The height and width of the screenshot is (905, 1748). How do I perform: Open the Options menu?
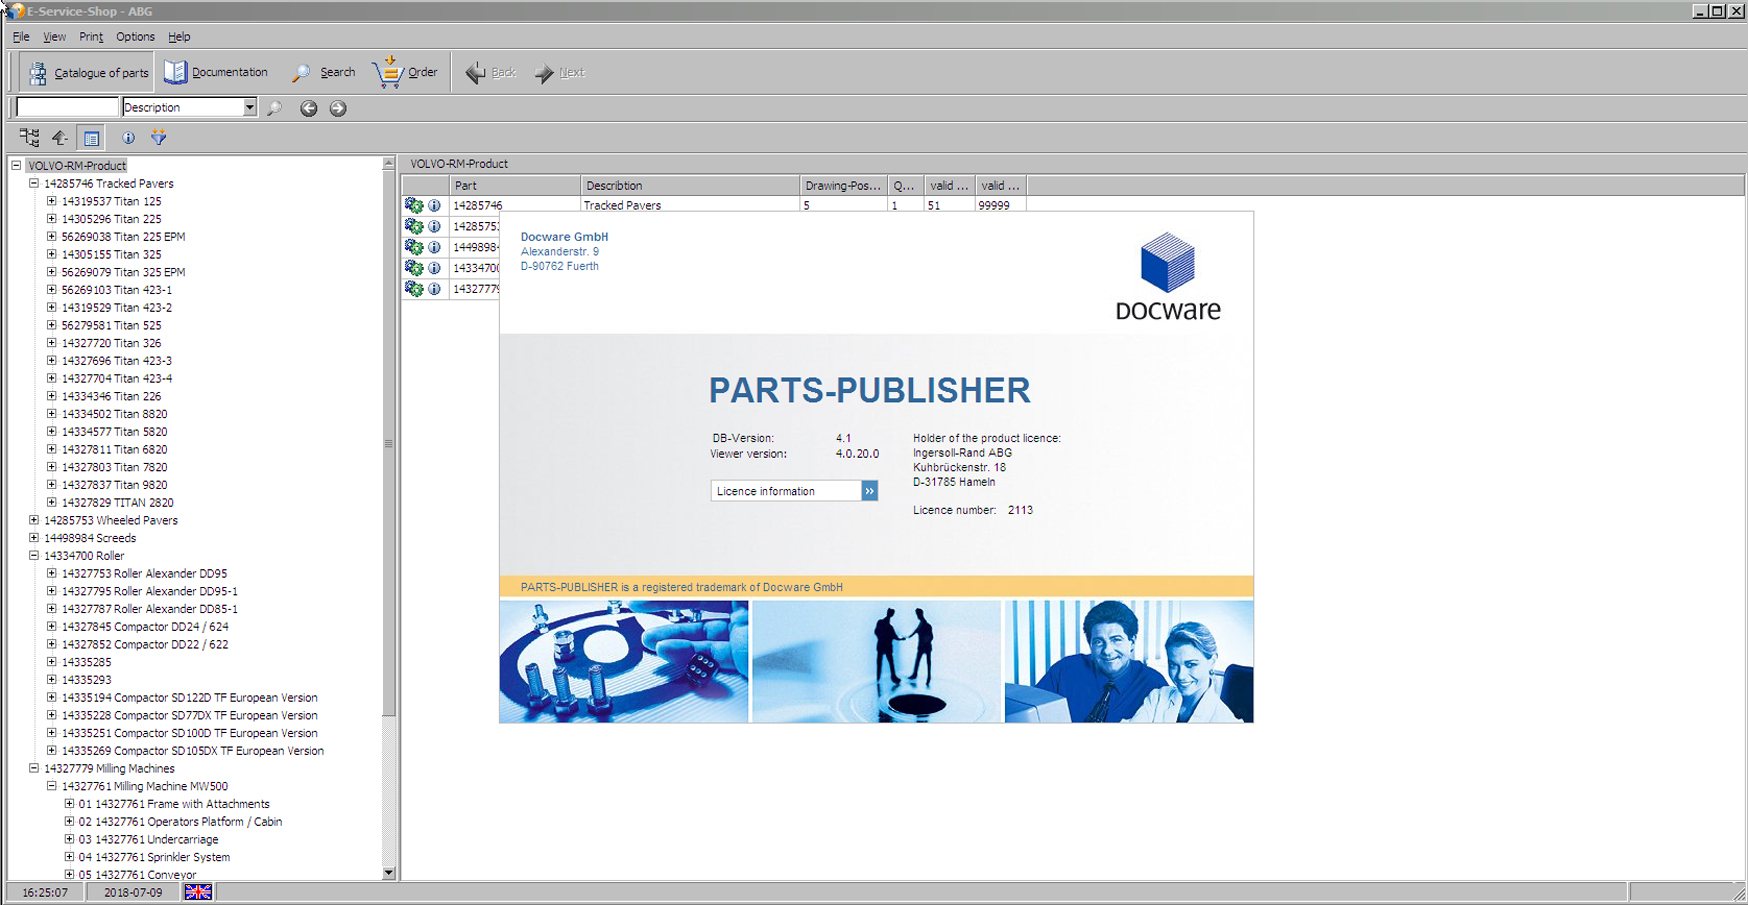(x=135, y=37)
